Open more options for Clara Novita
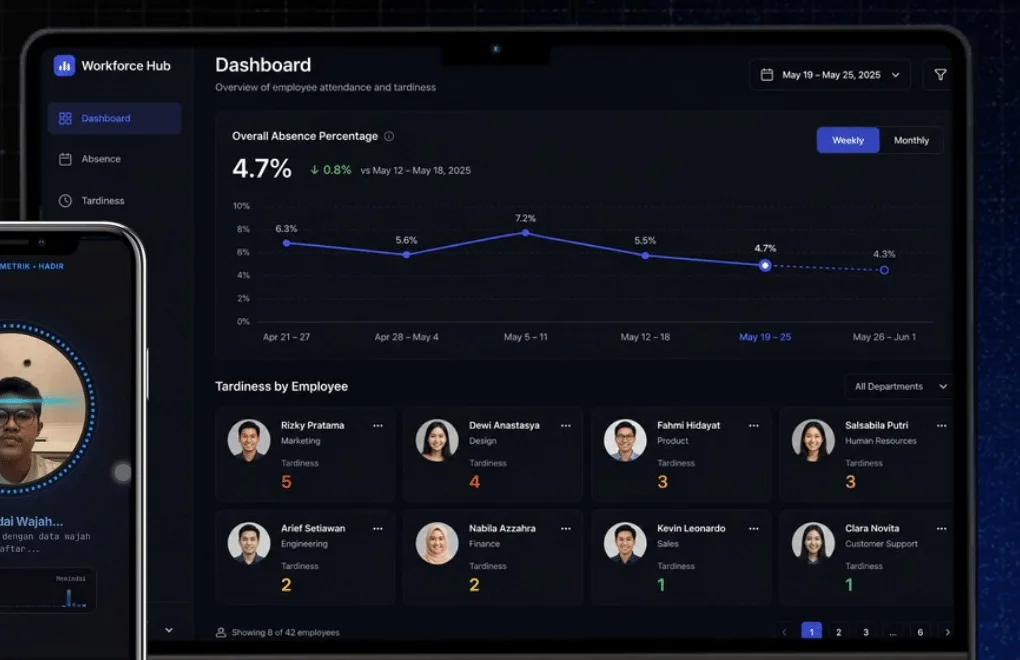The image size is (1020, 660). point(941,529)
